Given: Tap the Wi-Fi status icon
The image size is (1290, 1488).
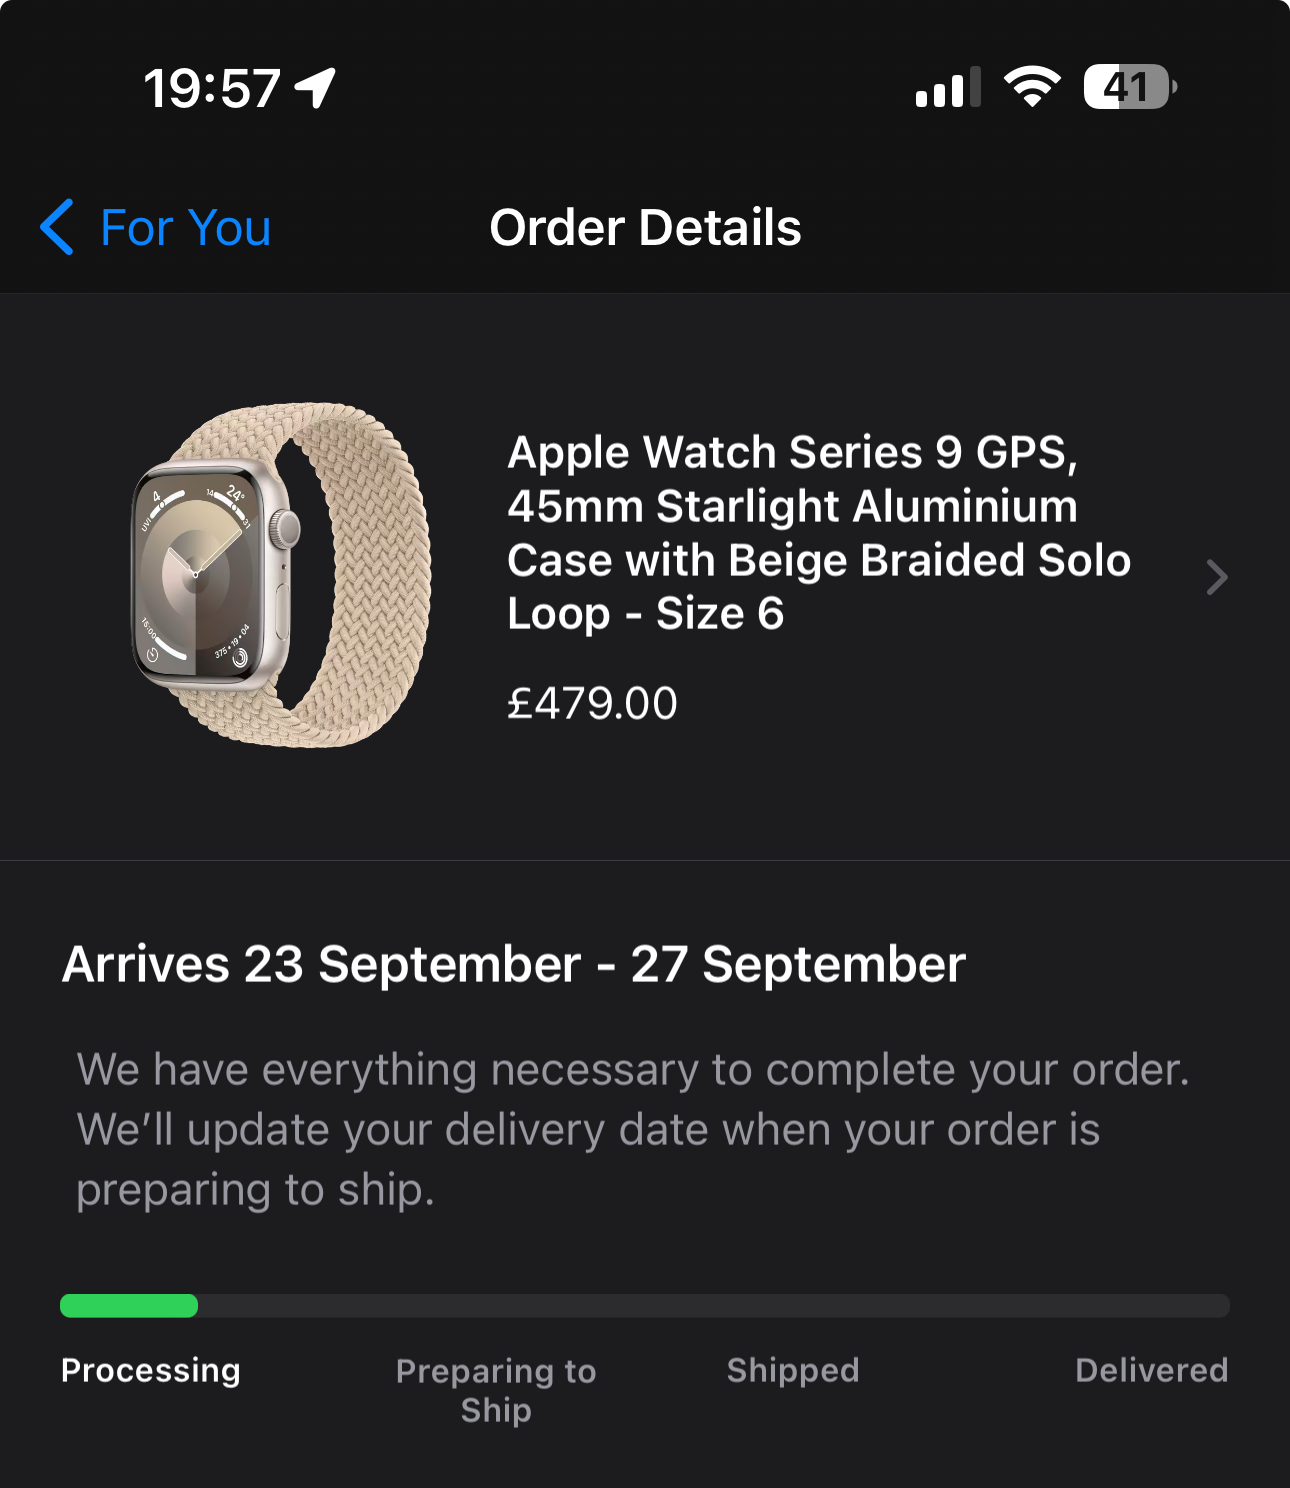Looking at the screenshot, I should point(1032,87).
